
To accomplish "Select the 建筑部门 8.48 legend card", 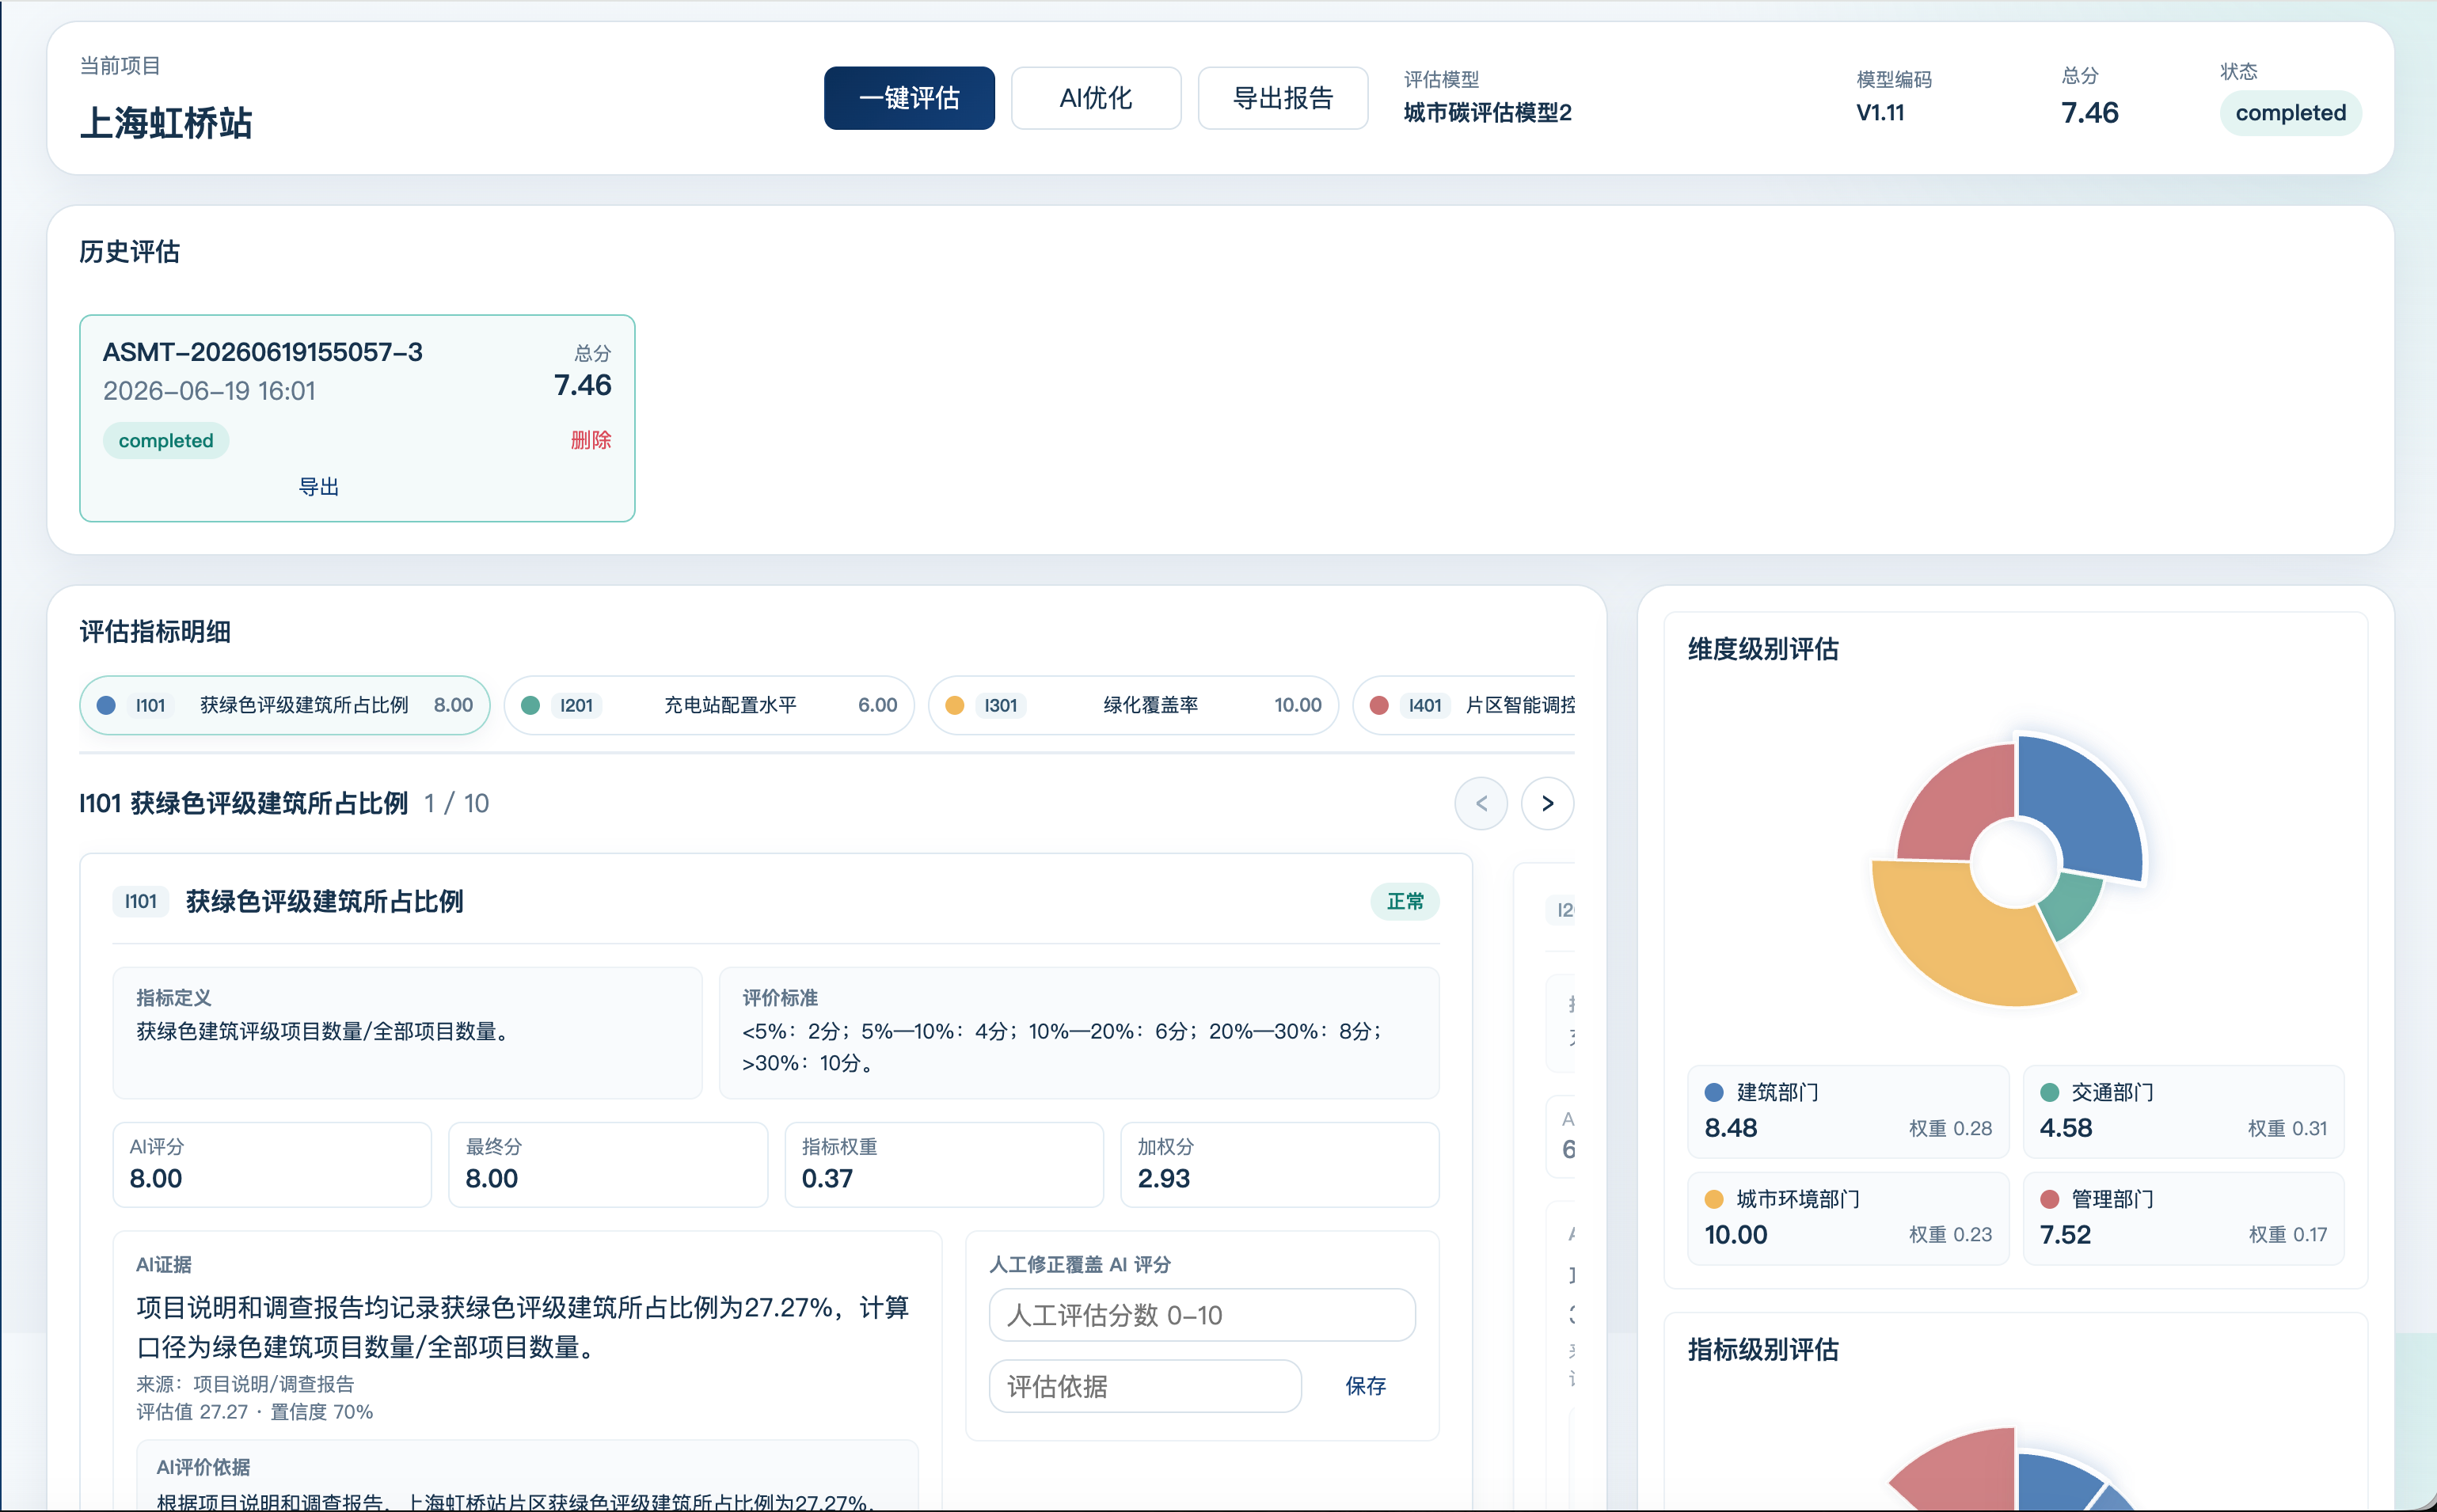I will click(1848, 1112).
